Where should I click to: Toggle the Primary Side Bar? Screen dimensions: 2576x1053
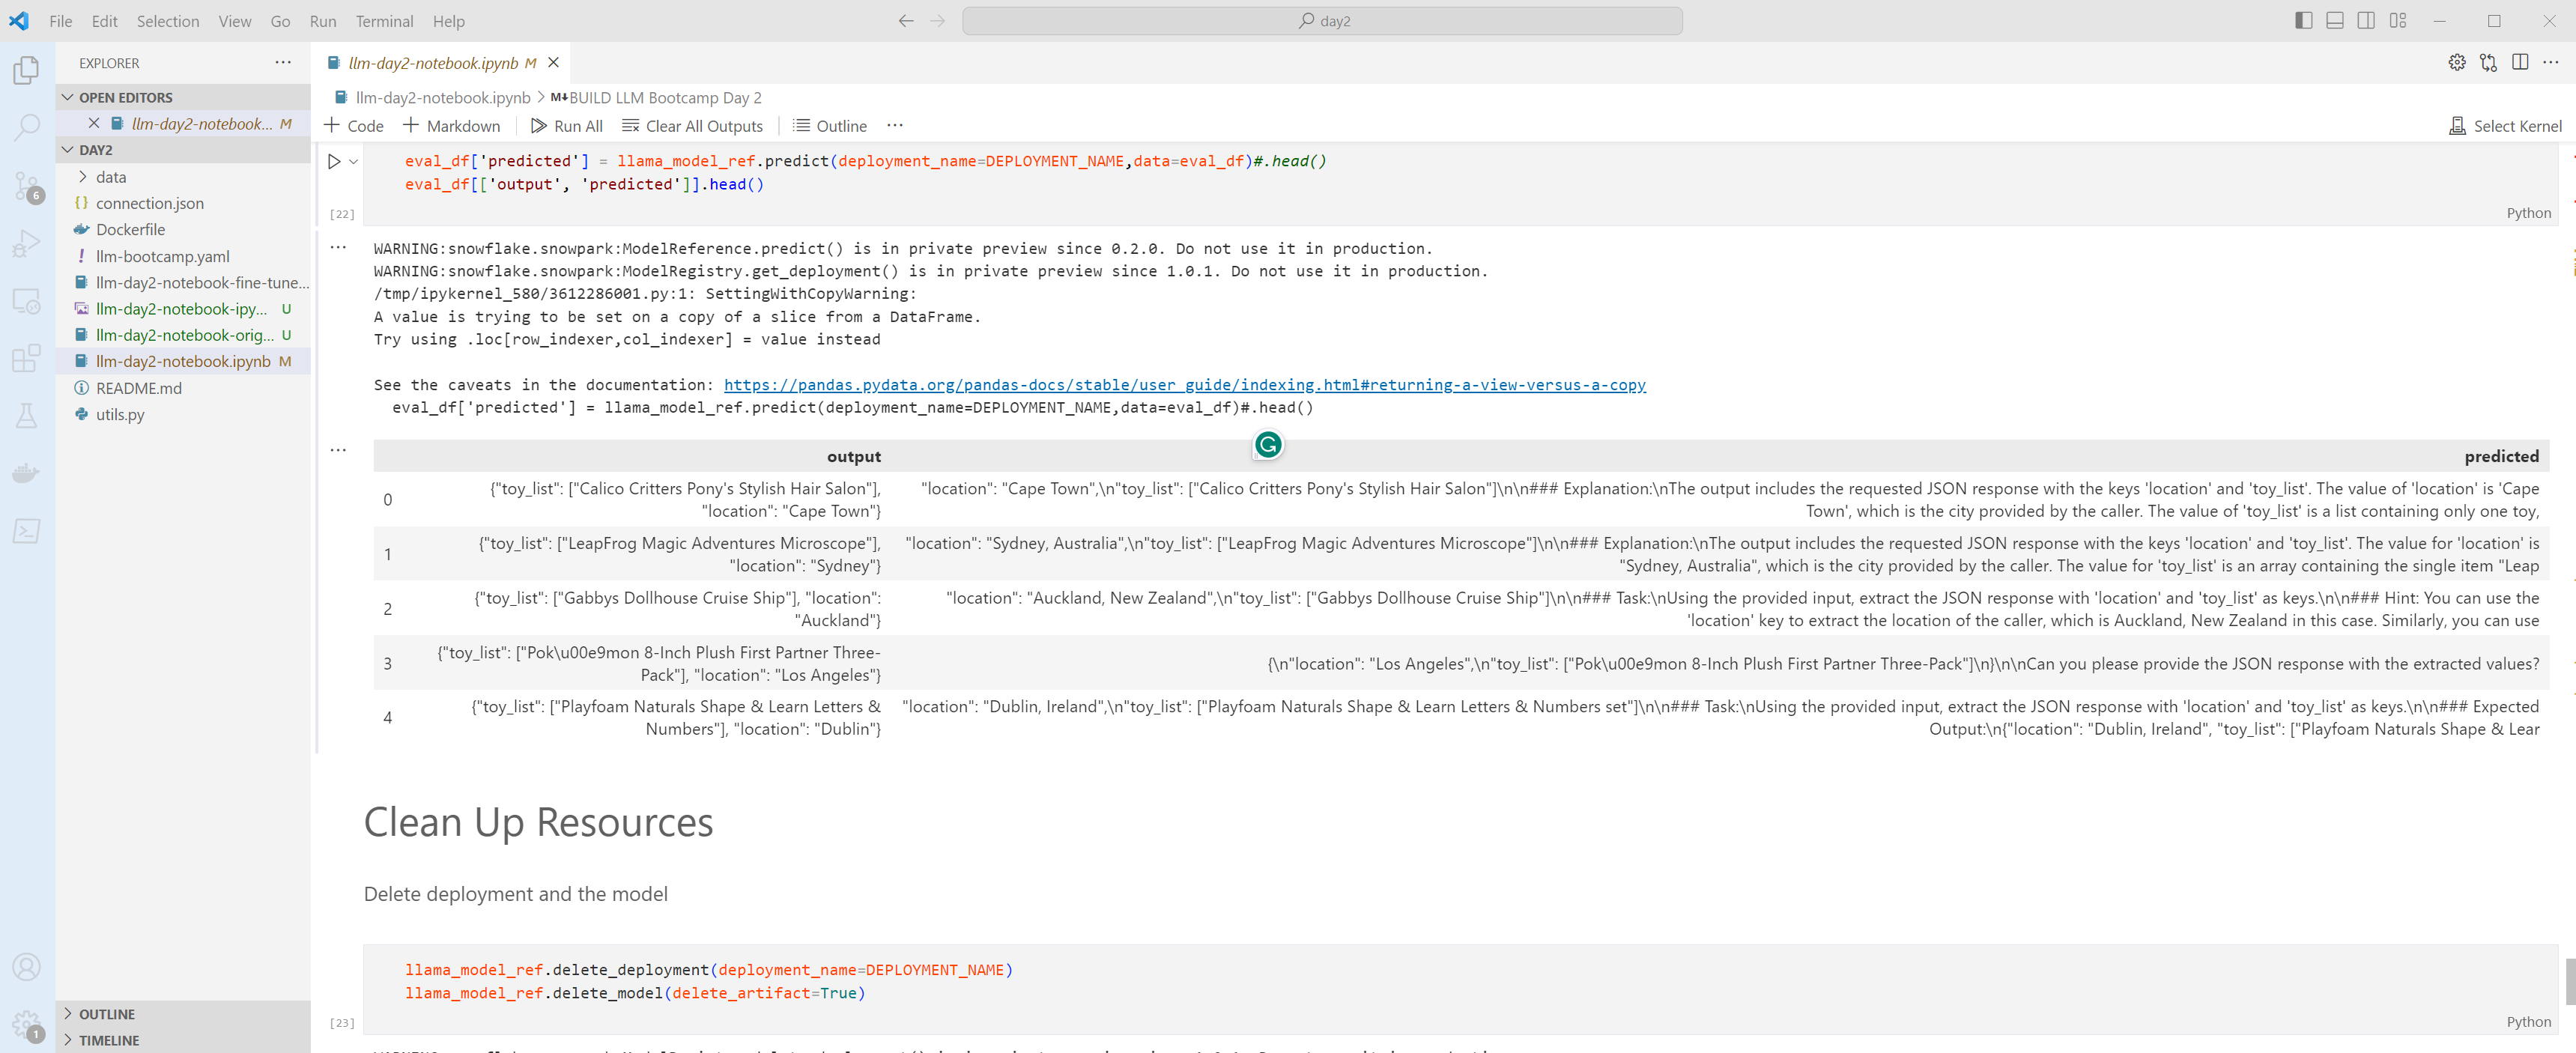(2303, 21)
